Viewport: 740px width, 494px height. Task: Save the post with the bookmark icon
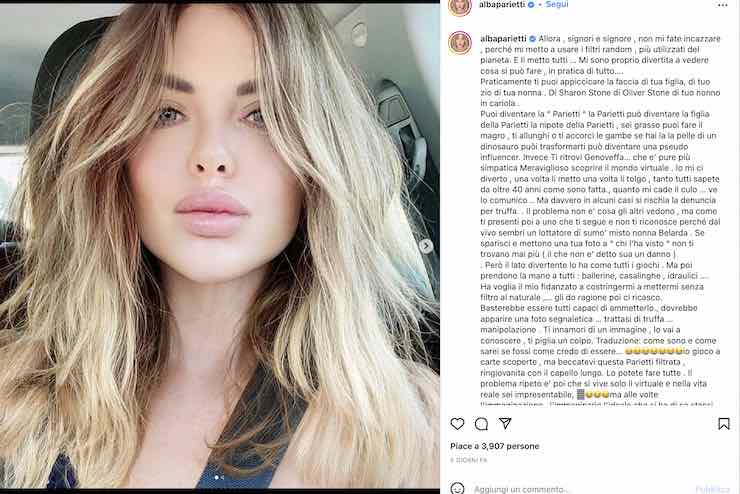click(x=723, y=424)
